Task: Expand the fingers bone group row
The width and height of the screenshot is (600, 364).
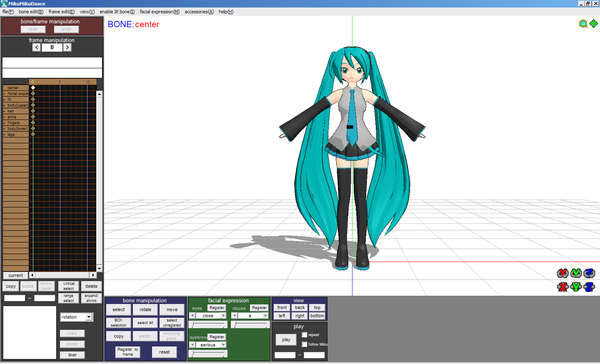Action: tap(5, 123)
